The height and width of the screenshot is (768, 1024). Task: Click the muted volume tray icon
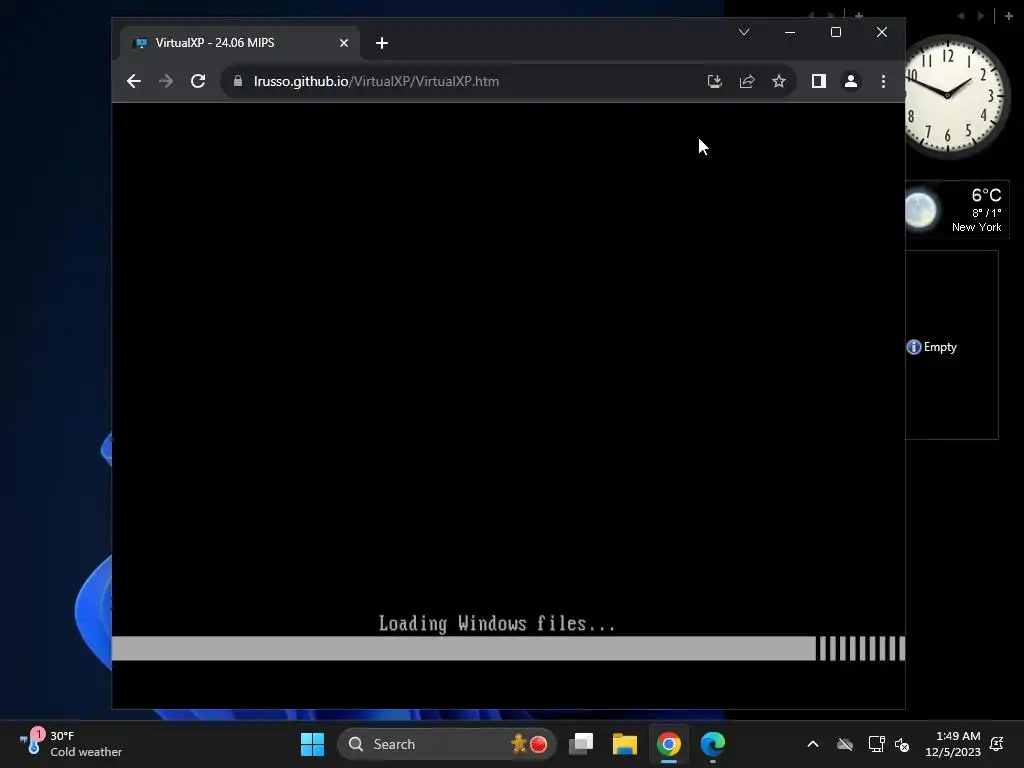click(902, 744)
